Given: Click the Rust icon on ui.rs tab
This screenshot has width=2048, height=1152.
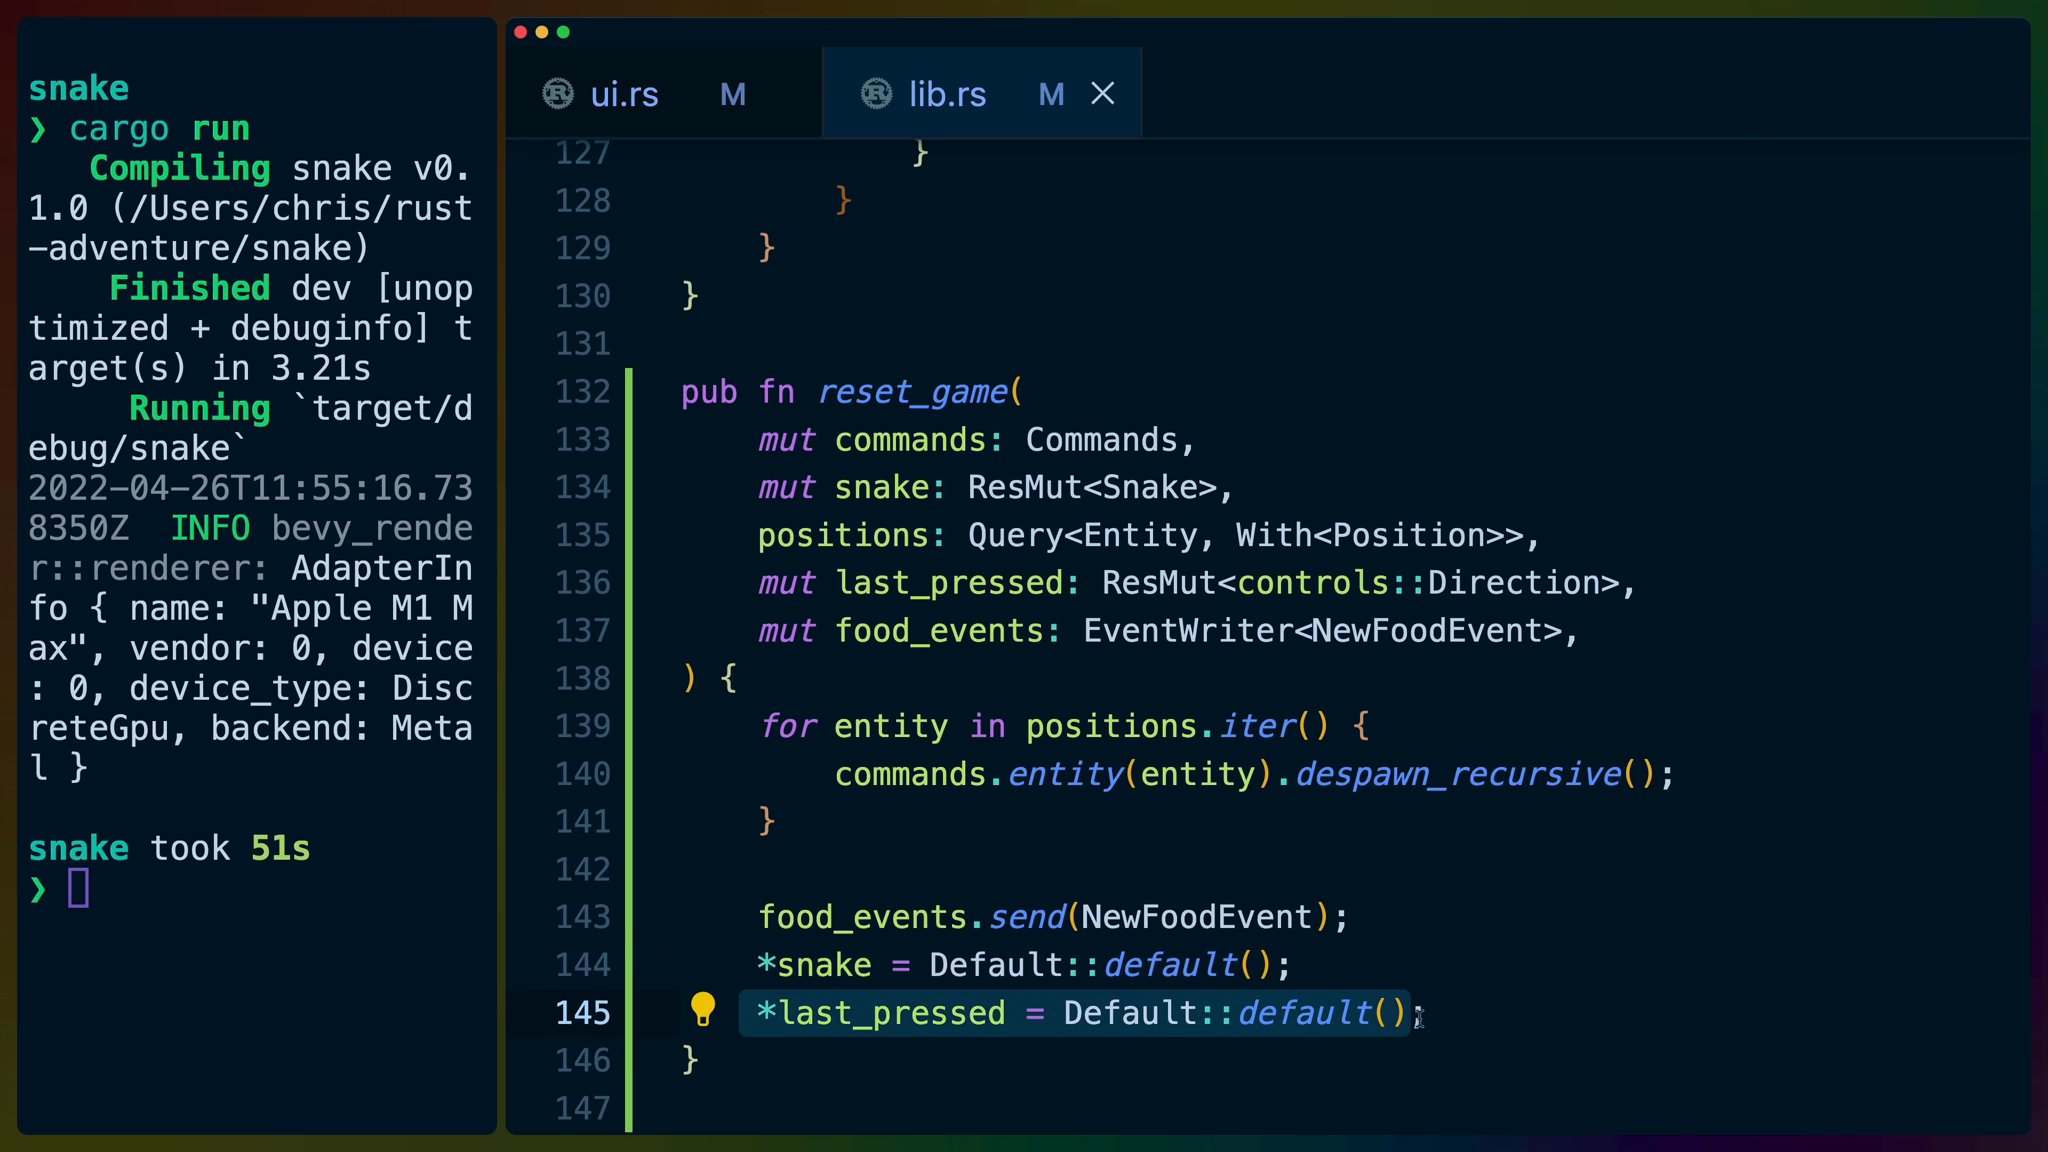Looking at the screenshot, I should [x=558, y=93].
